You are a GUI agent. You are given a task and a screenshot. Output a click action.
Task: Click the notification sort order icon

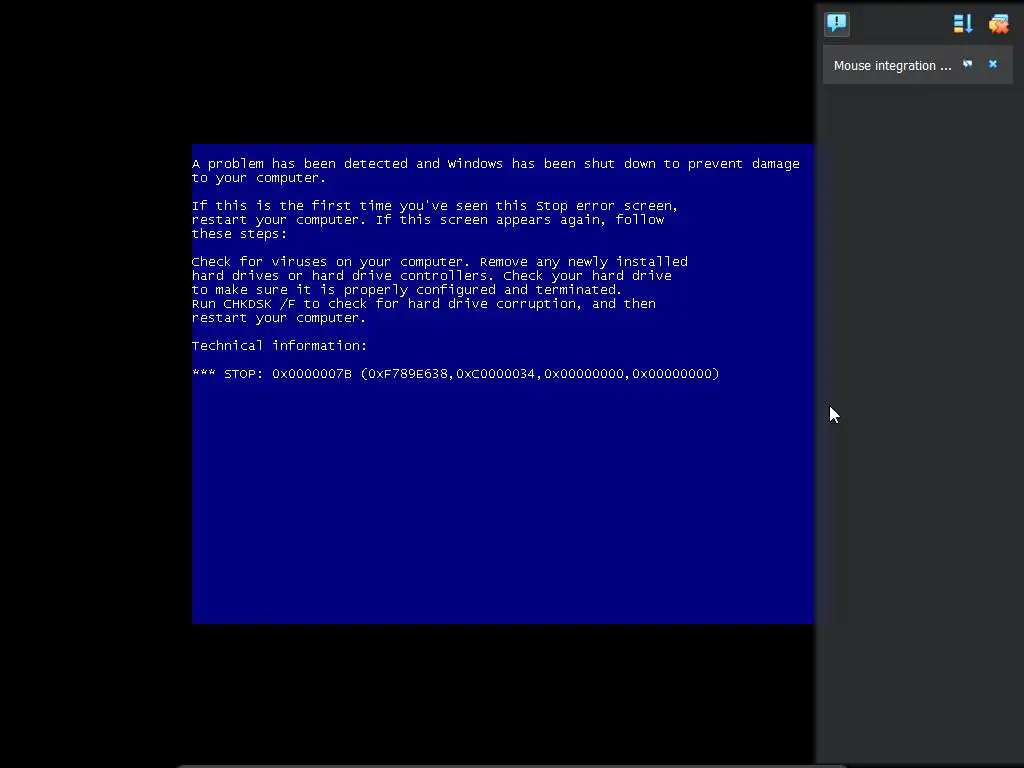pos(963,24)
